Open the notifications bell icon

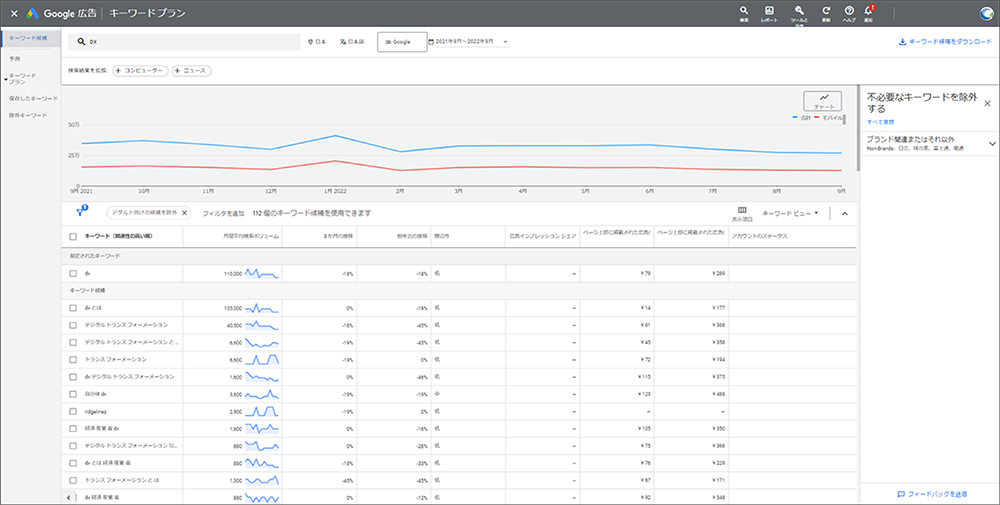tap(869, 13)
